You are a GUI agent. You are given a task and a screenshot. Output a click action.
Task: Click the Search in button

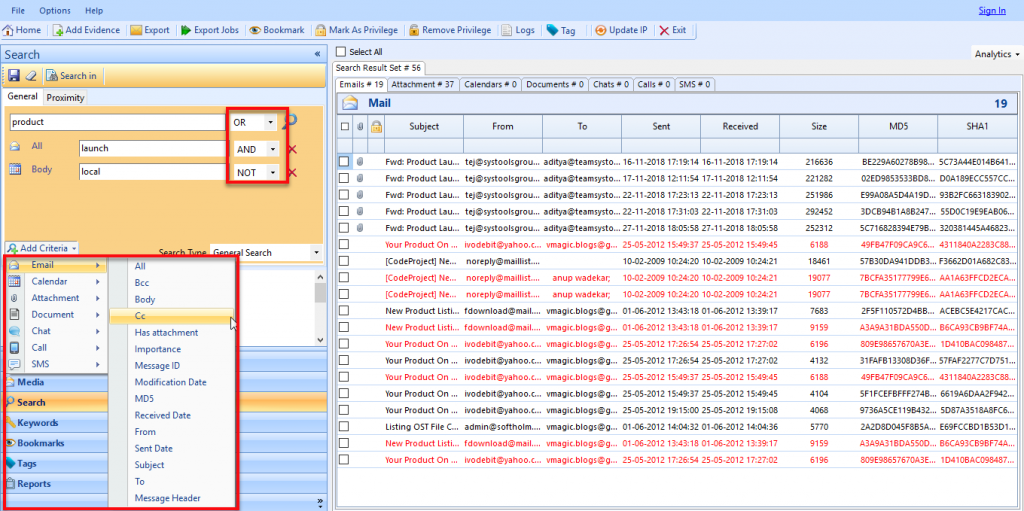tap(71, 76)
